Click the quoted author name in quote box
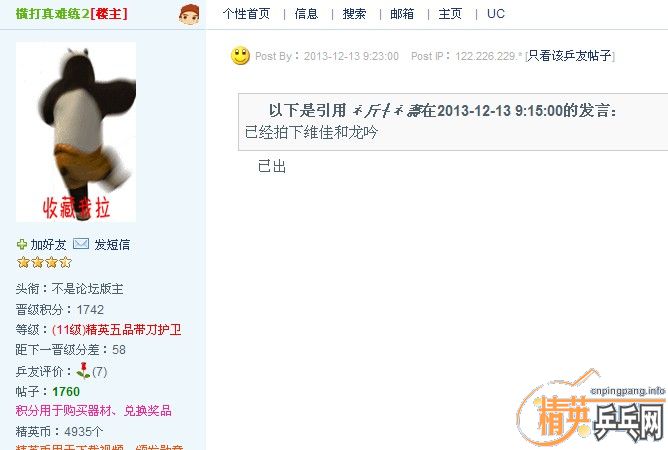The image size is (668, 450). coord(387,111)
